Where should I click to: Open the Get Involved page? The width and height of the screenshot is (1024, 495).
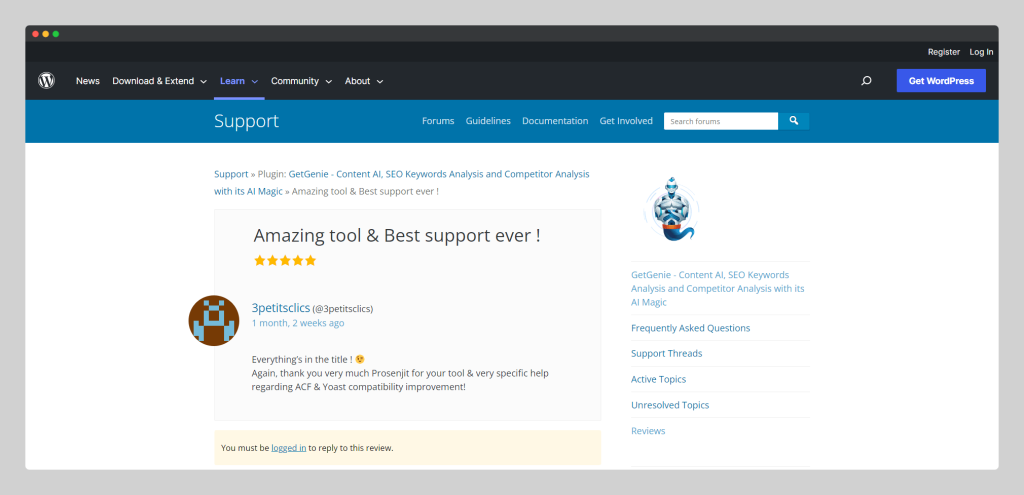pos(626,121)
